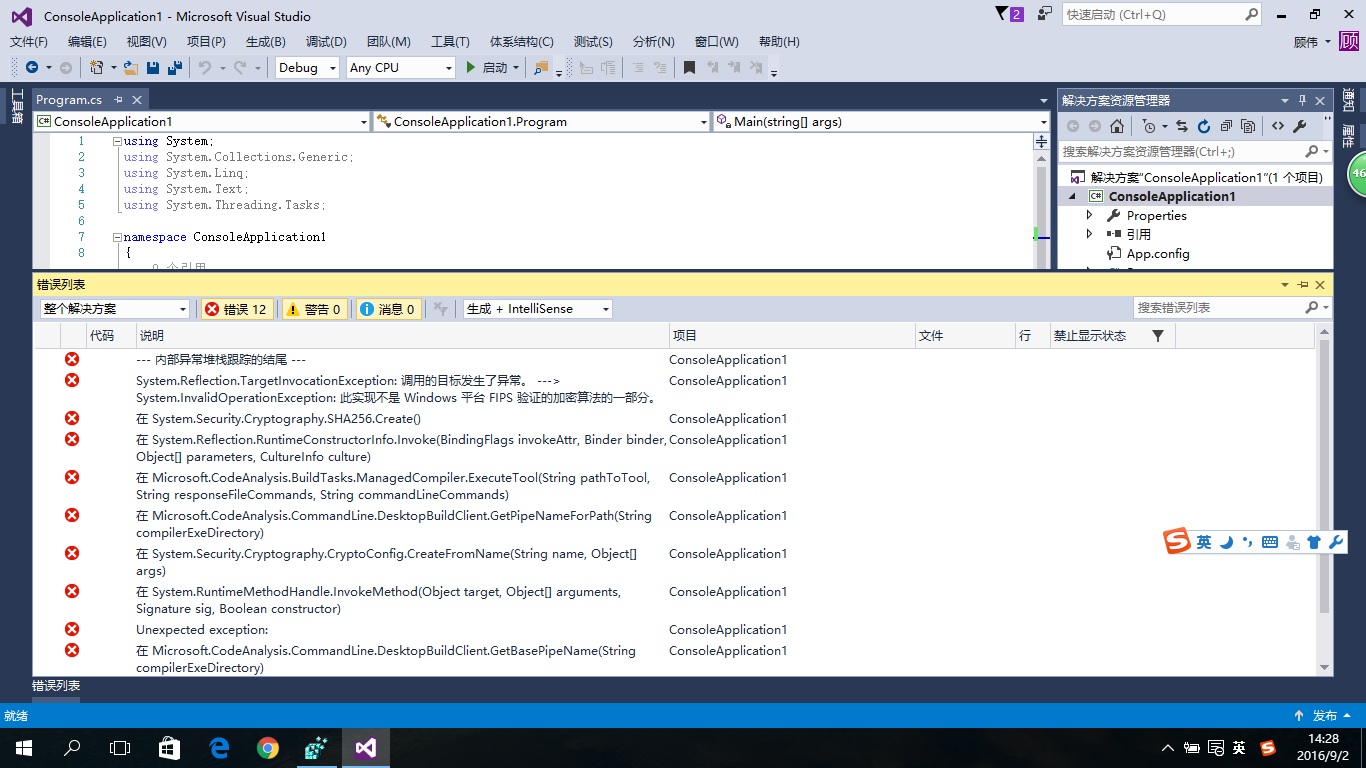1366x768 pixels.
Task: Click the Find in Files toolbar icon
Action: [541, 67]
